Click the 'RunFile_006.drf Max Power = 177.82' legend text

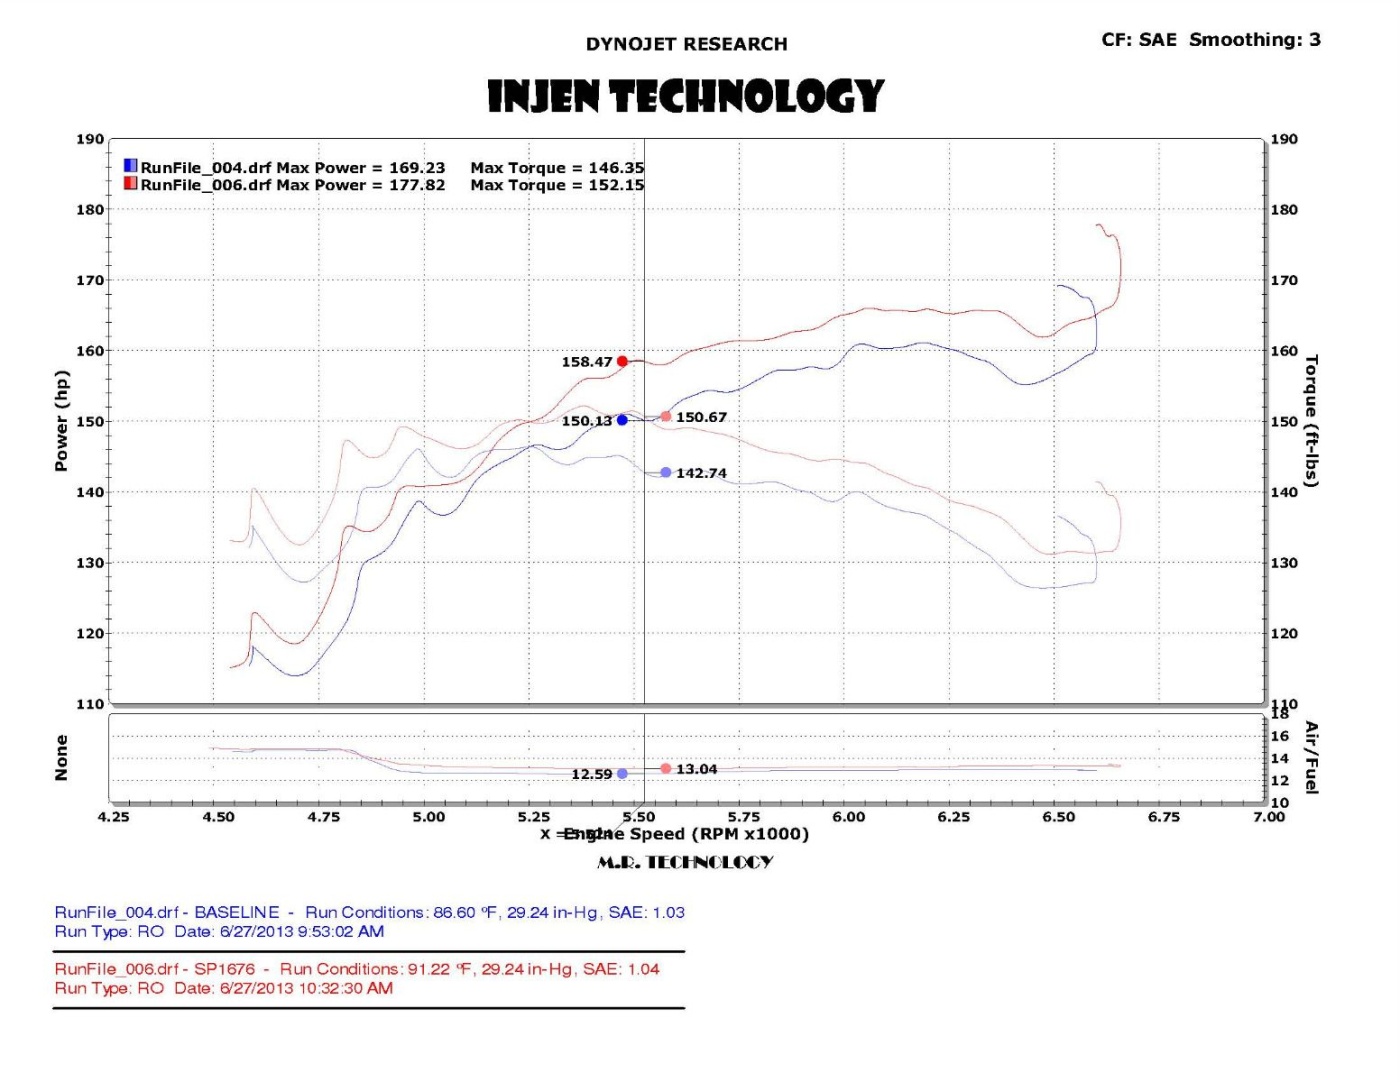point(293,185)
